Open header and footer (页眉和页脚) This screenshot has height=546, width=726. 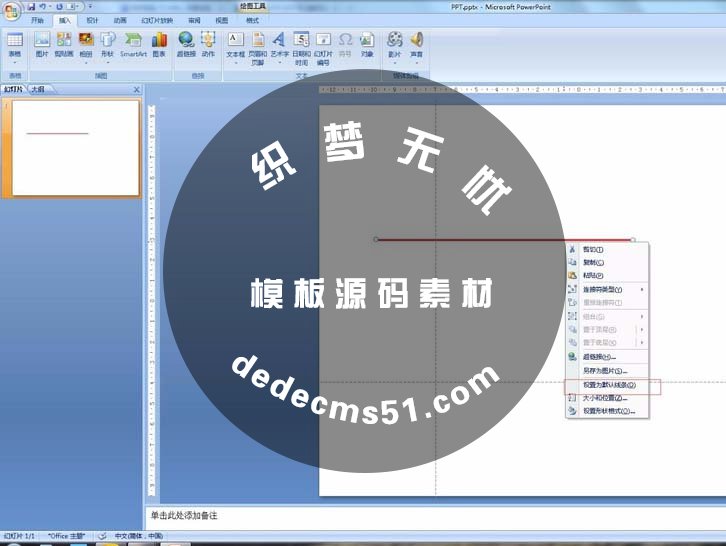click(x=258, y=49)
